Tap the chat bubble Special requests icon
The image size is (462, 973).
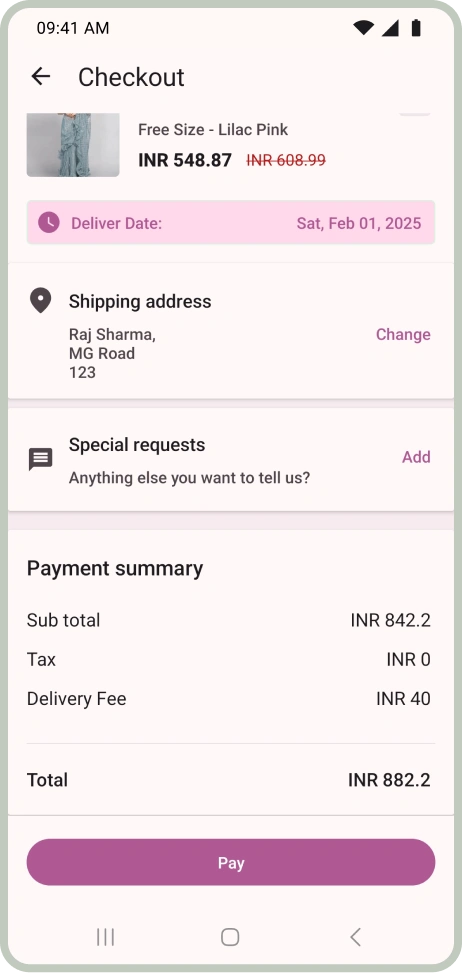(41, 460)
